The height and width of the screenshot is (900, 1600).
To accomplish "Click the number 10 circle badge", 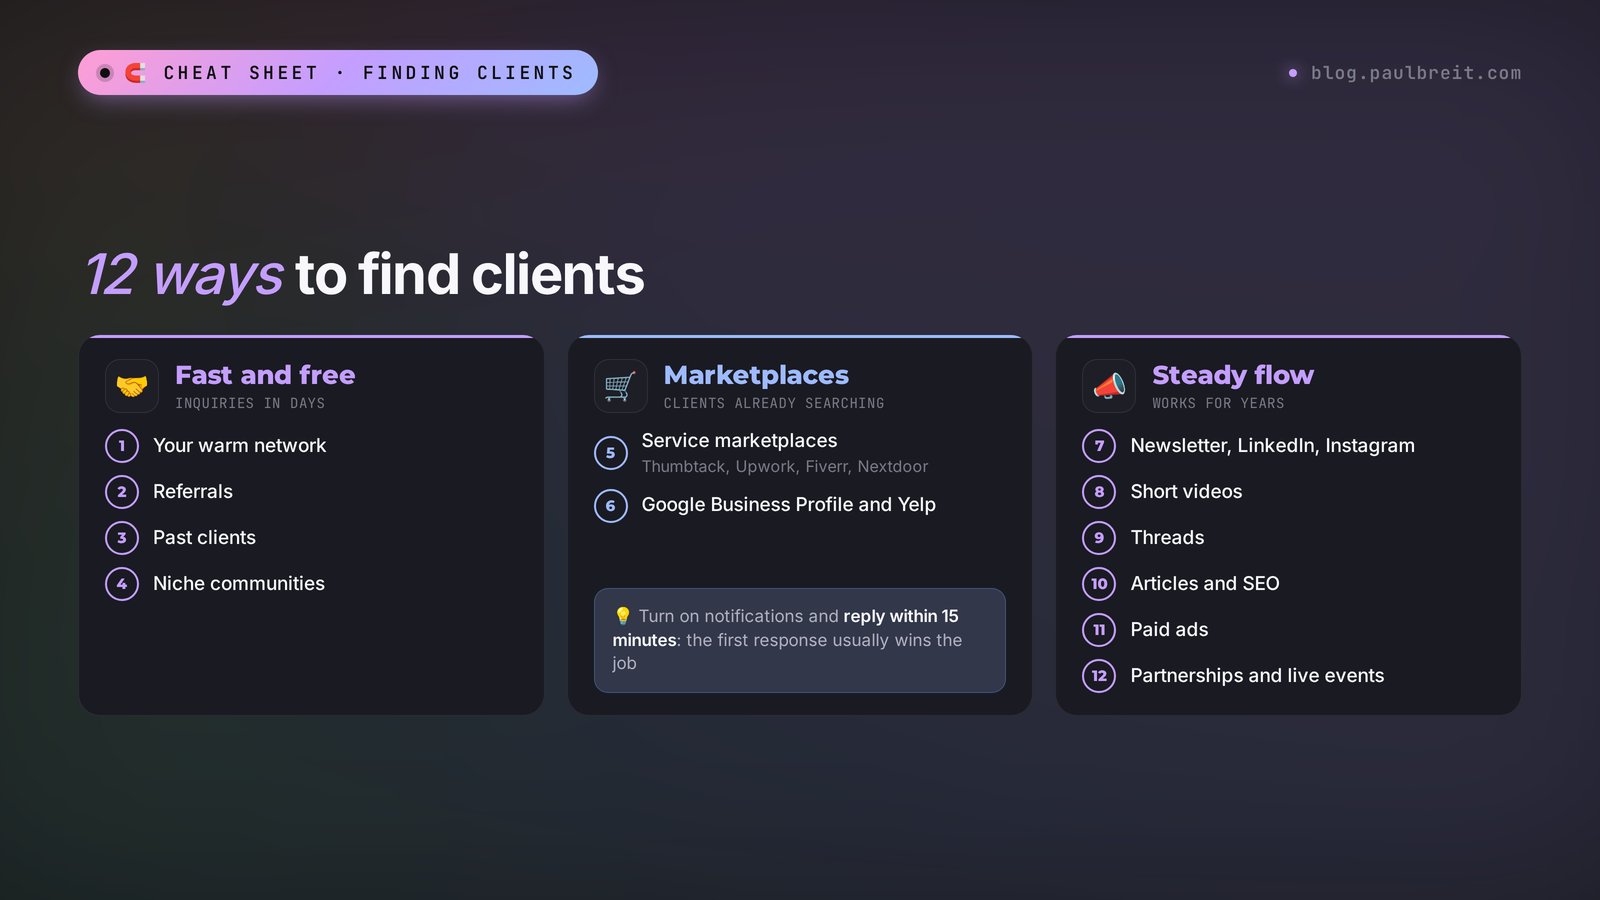I will (1099, 584).
